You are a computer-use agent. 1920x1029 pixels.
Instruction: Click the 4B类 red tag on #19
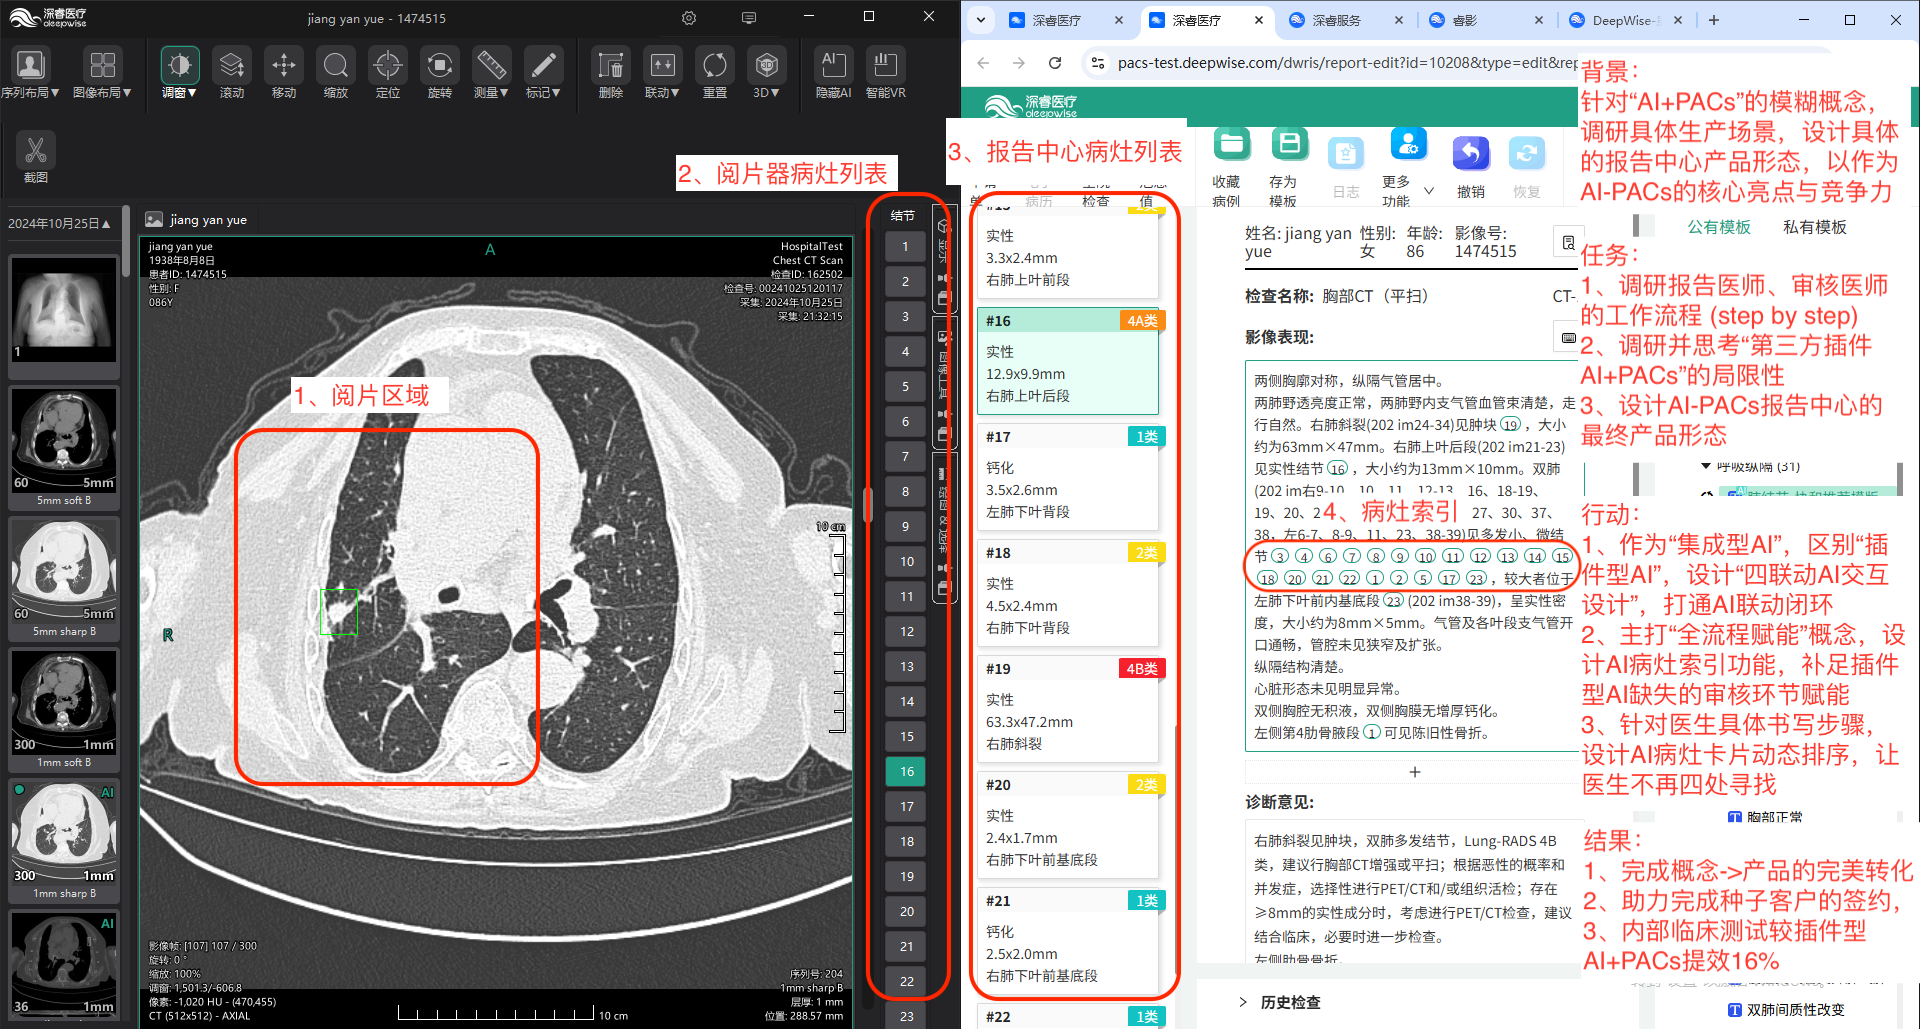click(1141, 669)
